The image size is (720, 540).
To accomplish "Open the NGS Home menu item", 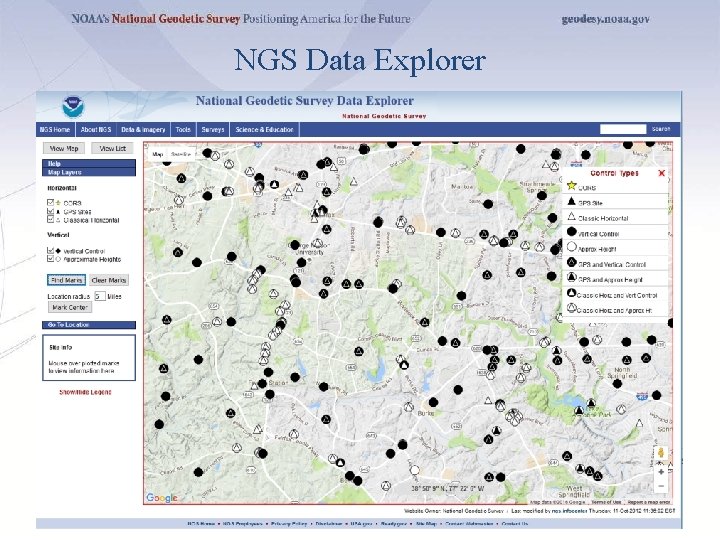I will point(55,129).
